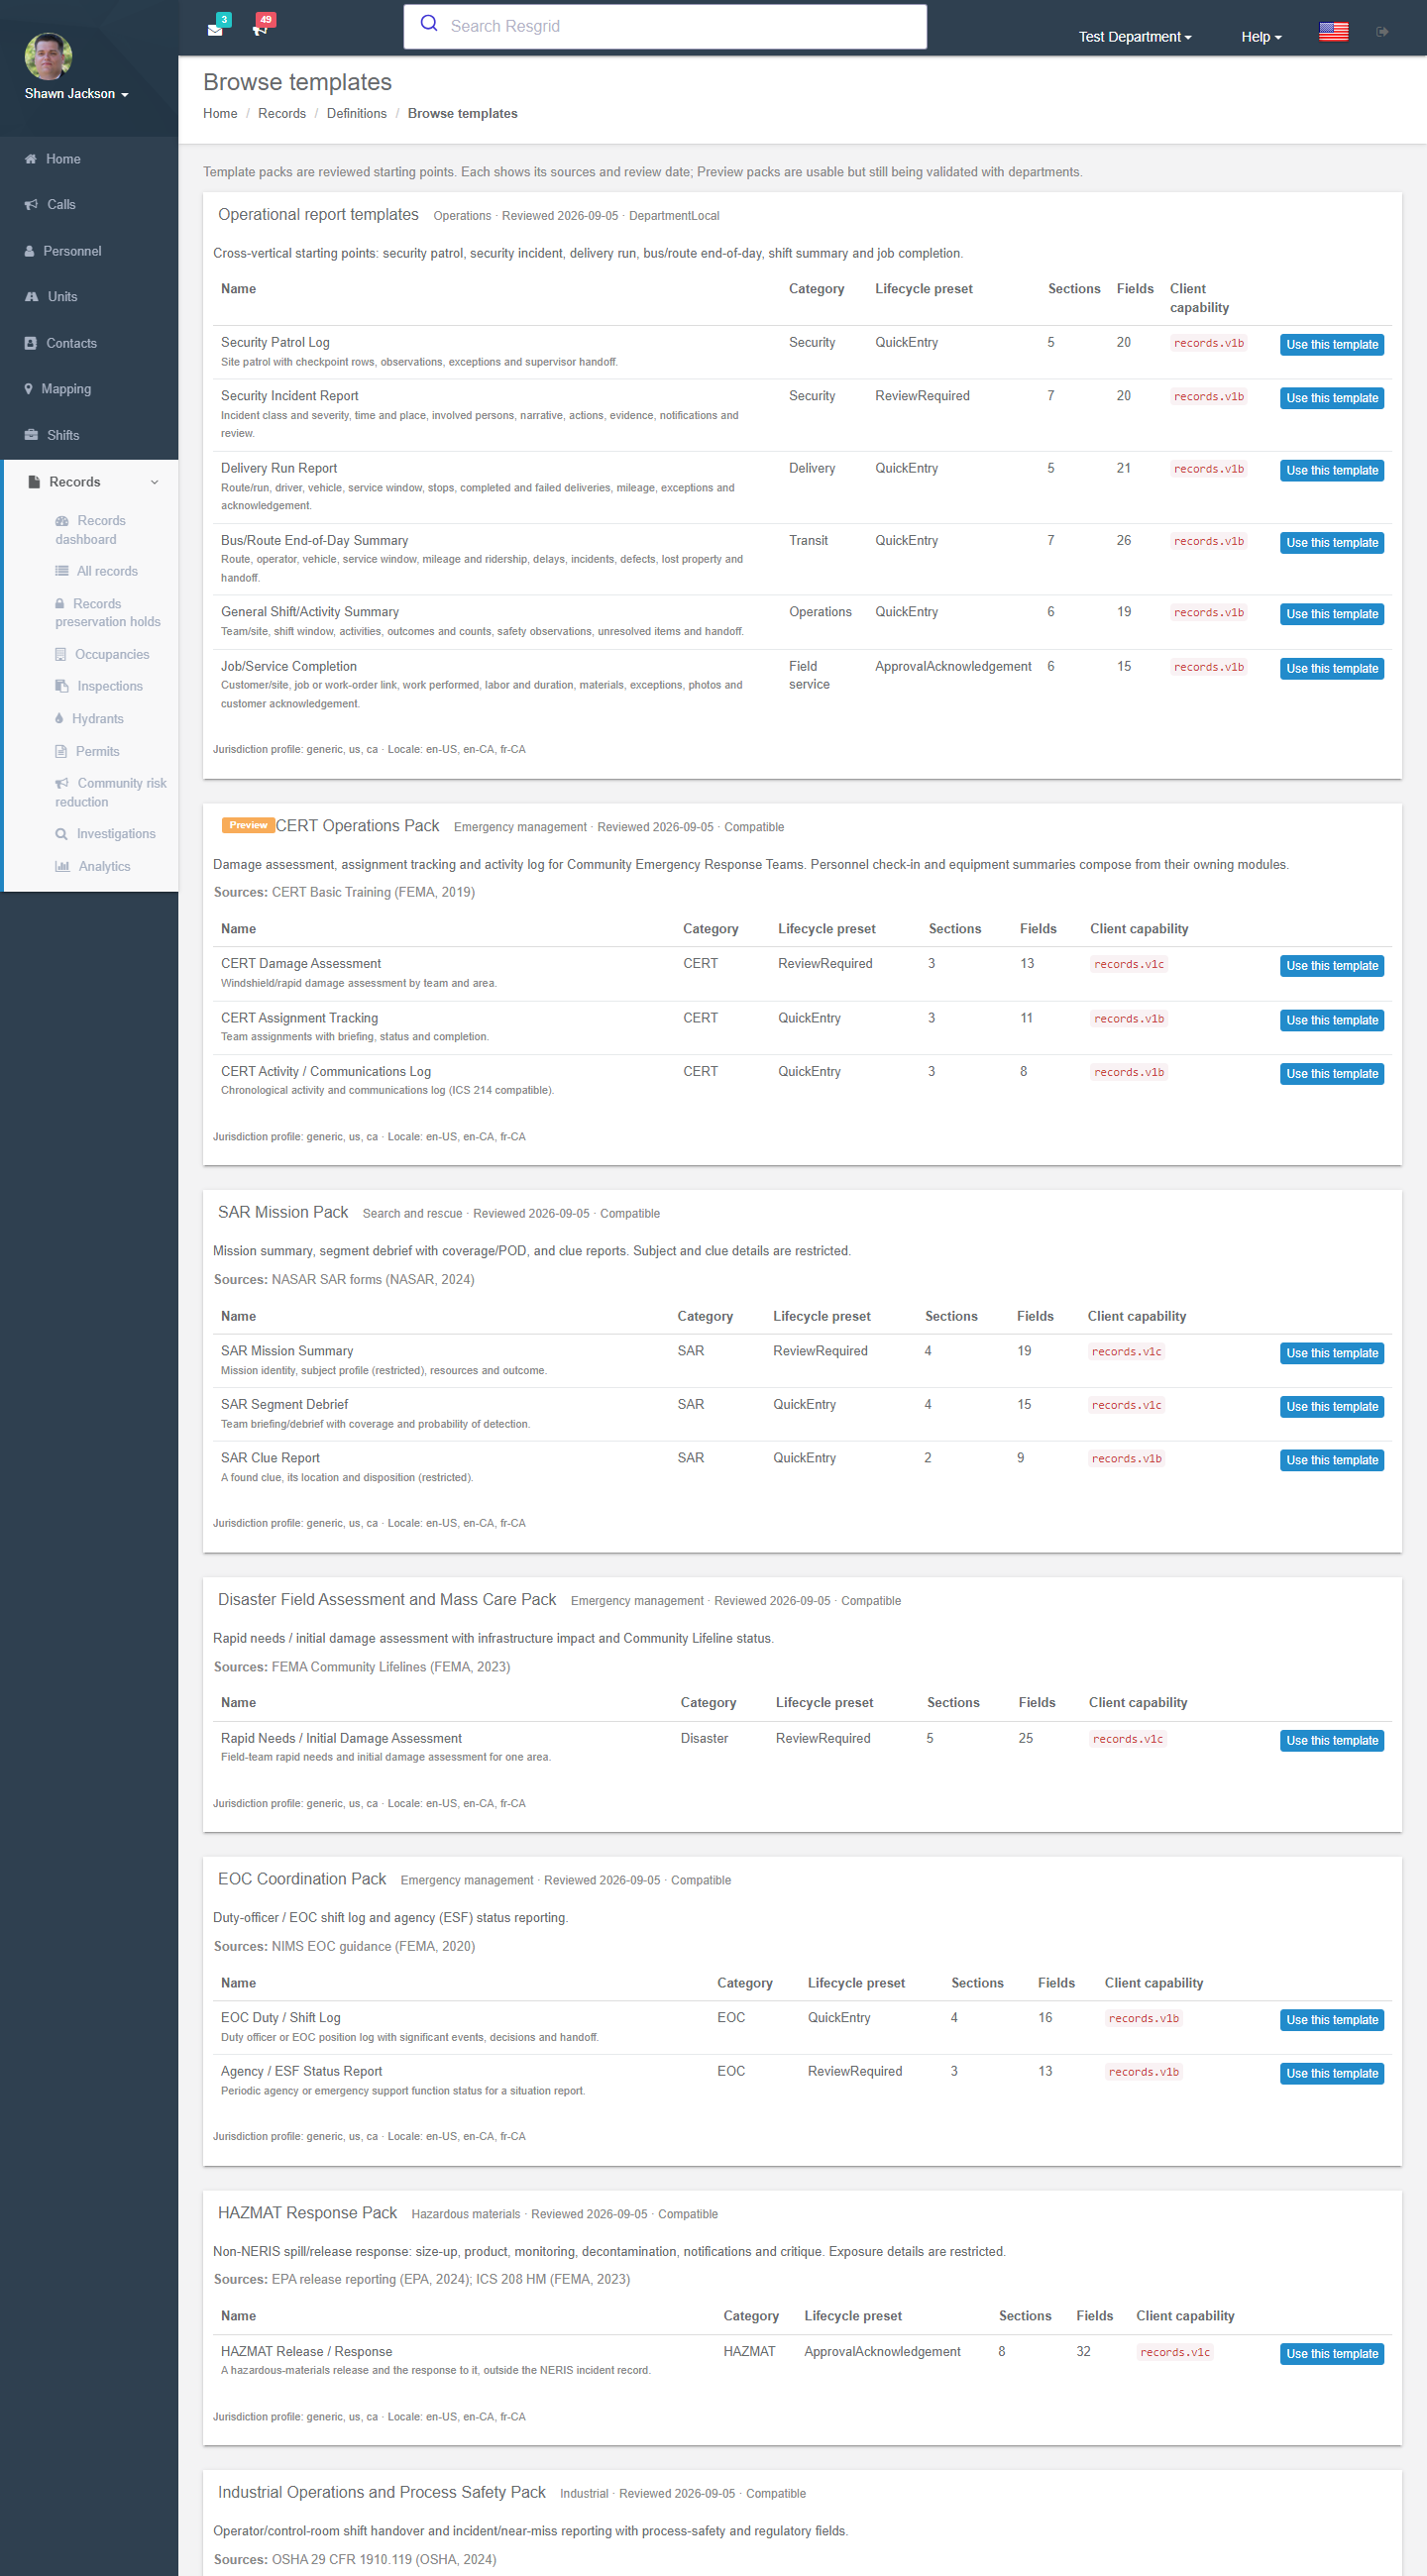
Task: Use the Security Incident Report template
Action: pos(1331,398)
